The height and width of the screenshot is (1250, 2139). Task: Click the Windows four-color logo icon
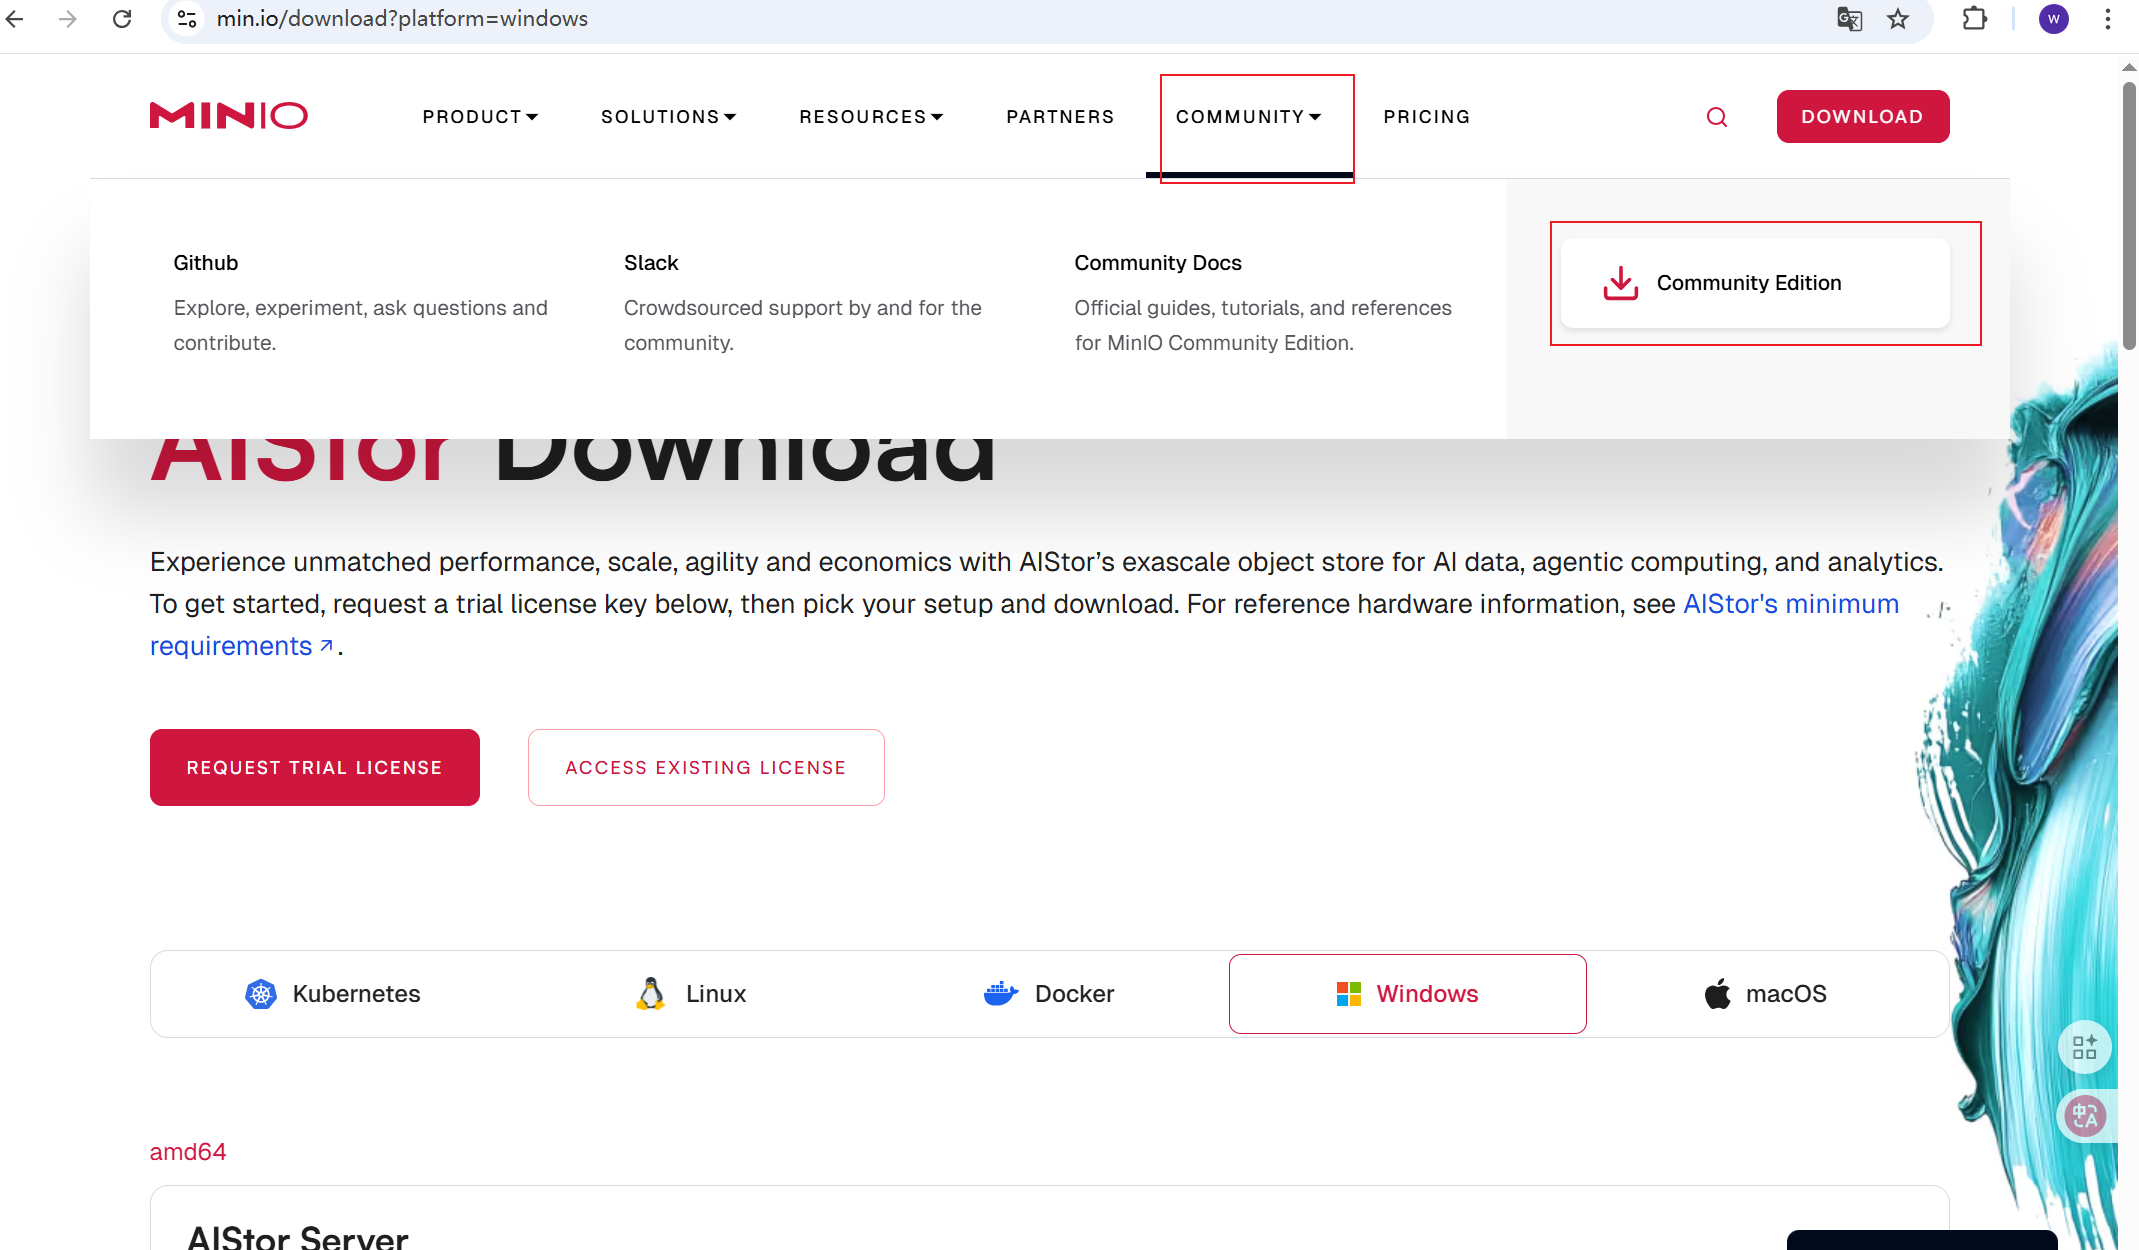click(x=1349, y=994)
